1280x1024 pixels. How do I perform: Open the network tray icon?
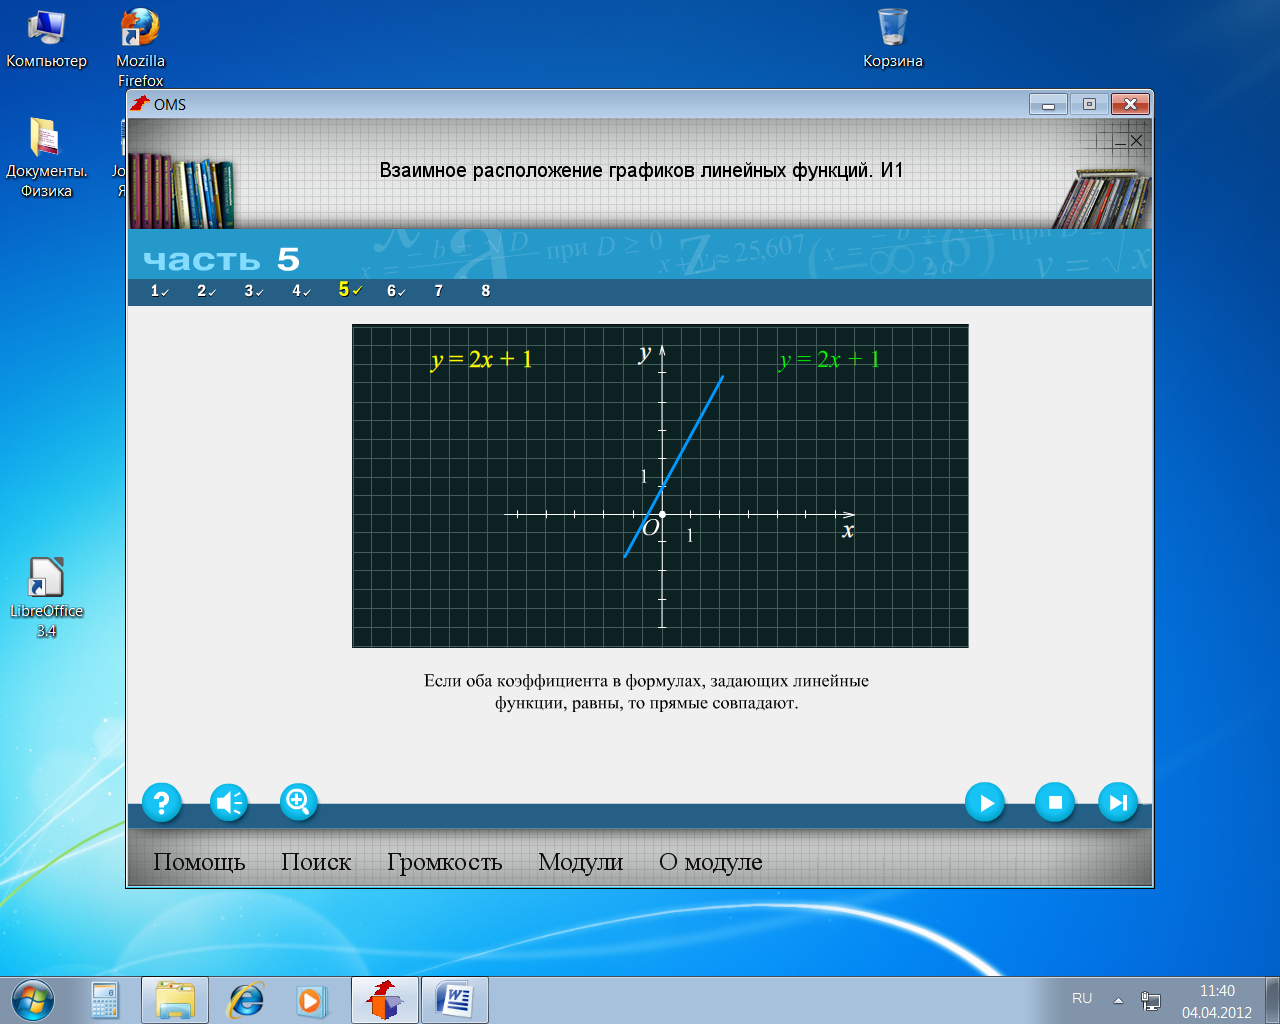[1151, 1000]
